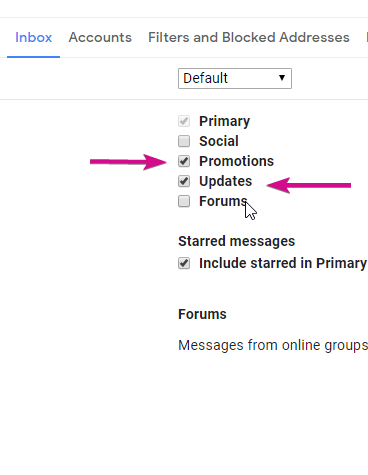
Task: Open Filters and Blocked Addresses tab
Action: [x=249, y=37]
